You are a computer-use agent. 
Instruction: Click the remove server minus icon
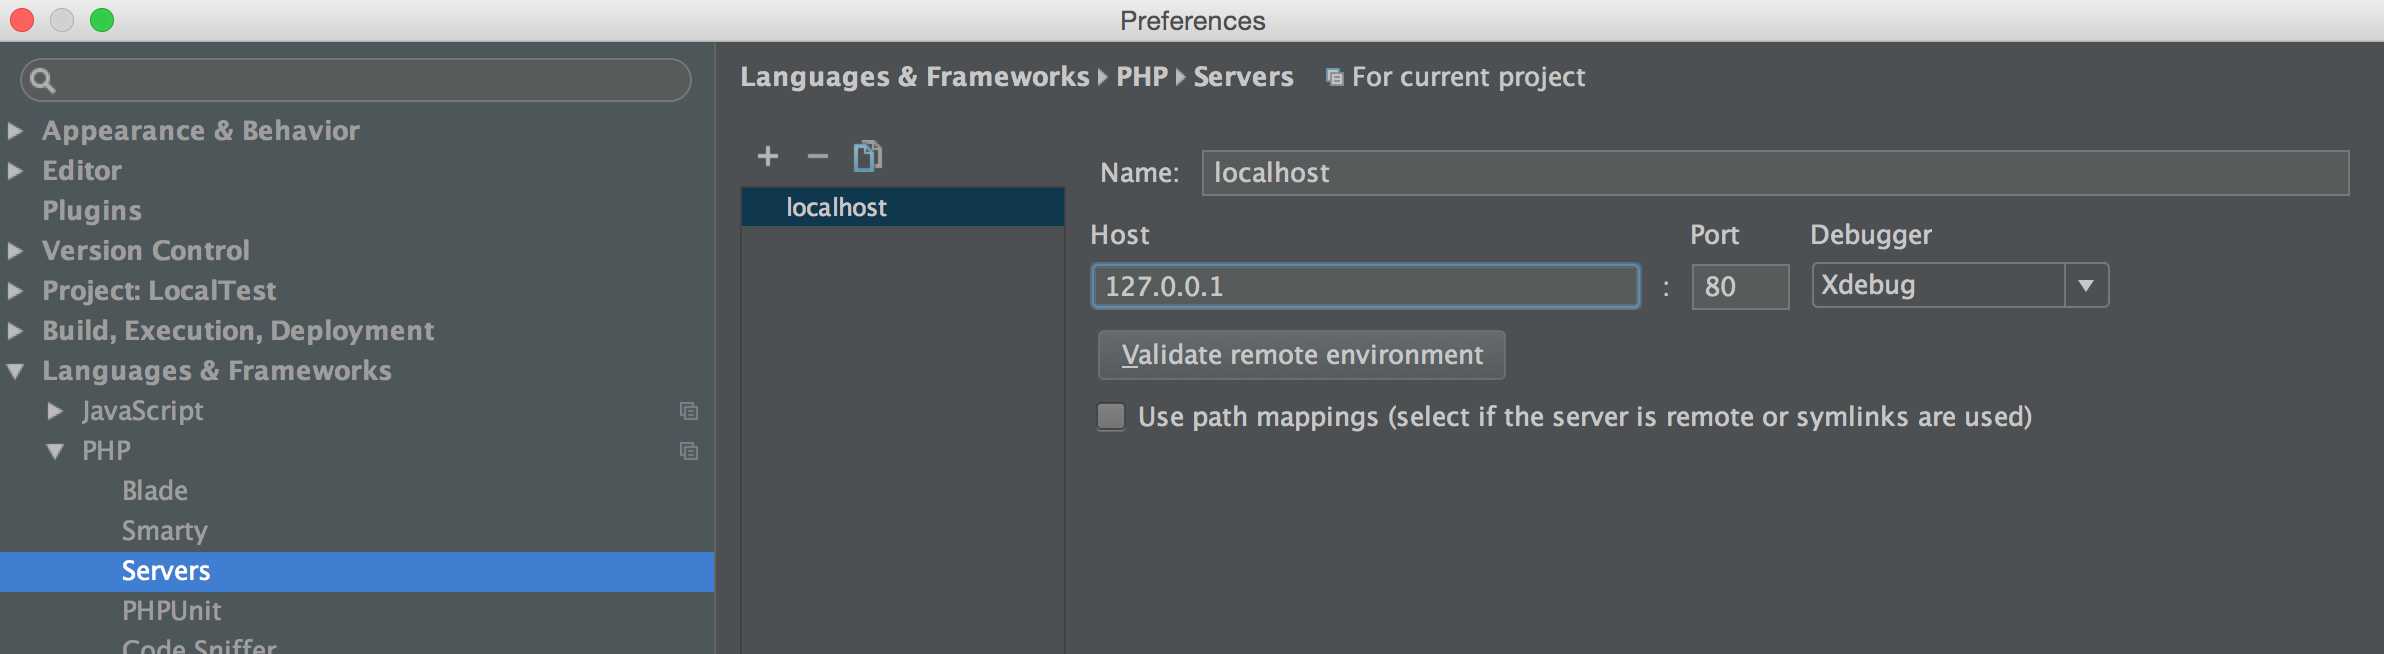818,156
